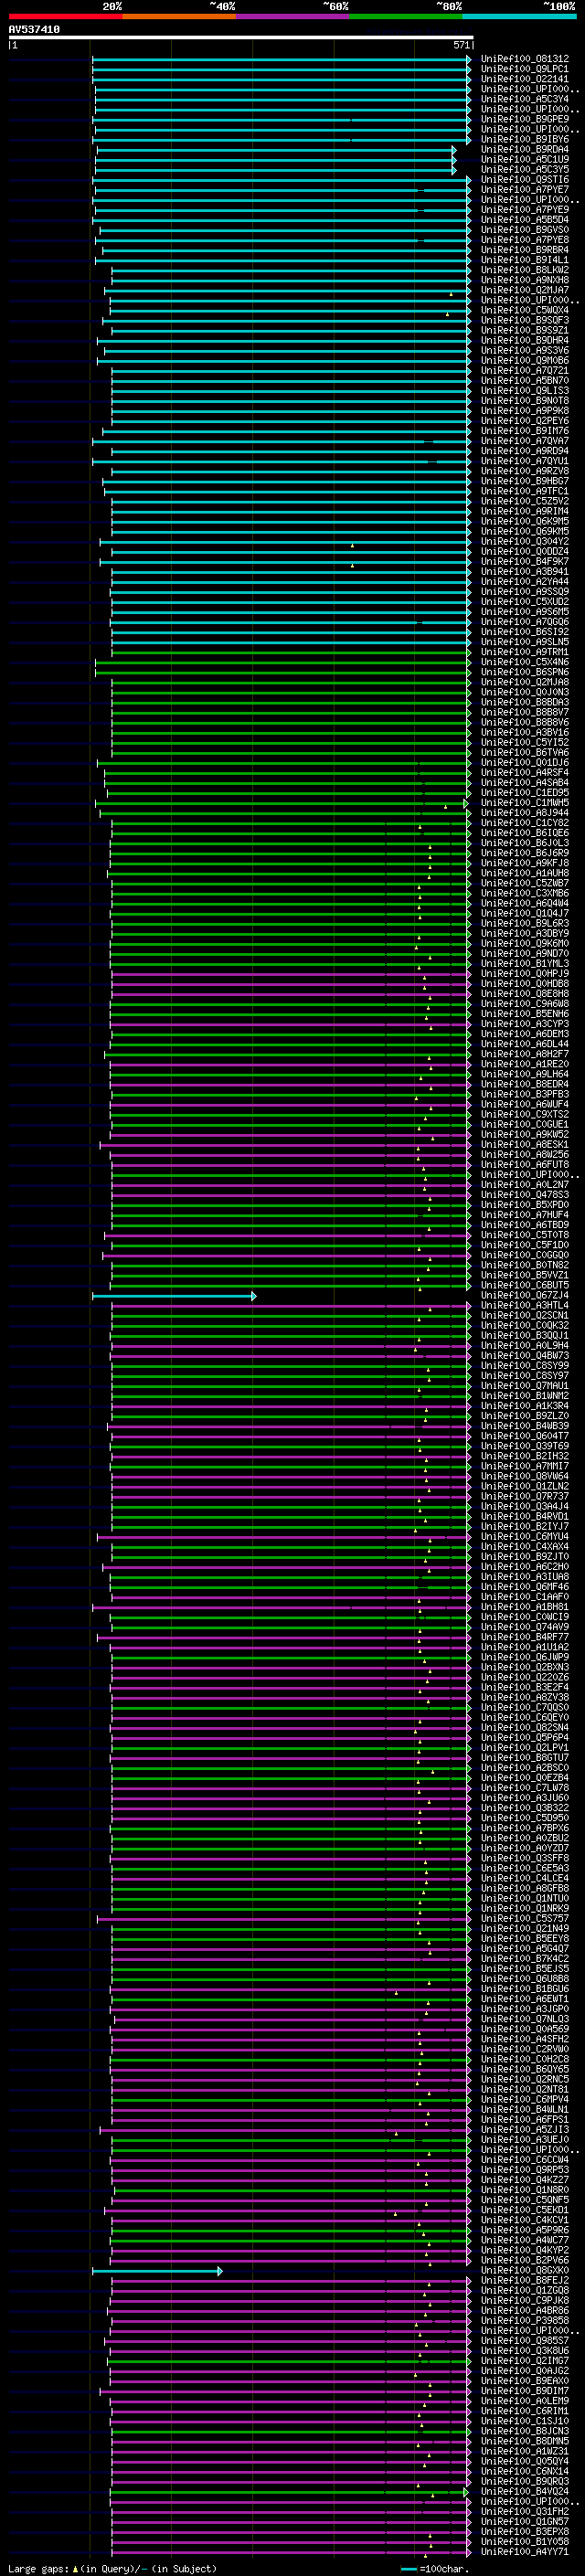Select subject label UniRef100_Q2MJA7

tap(525, 290)
